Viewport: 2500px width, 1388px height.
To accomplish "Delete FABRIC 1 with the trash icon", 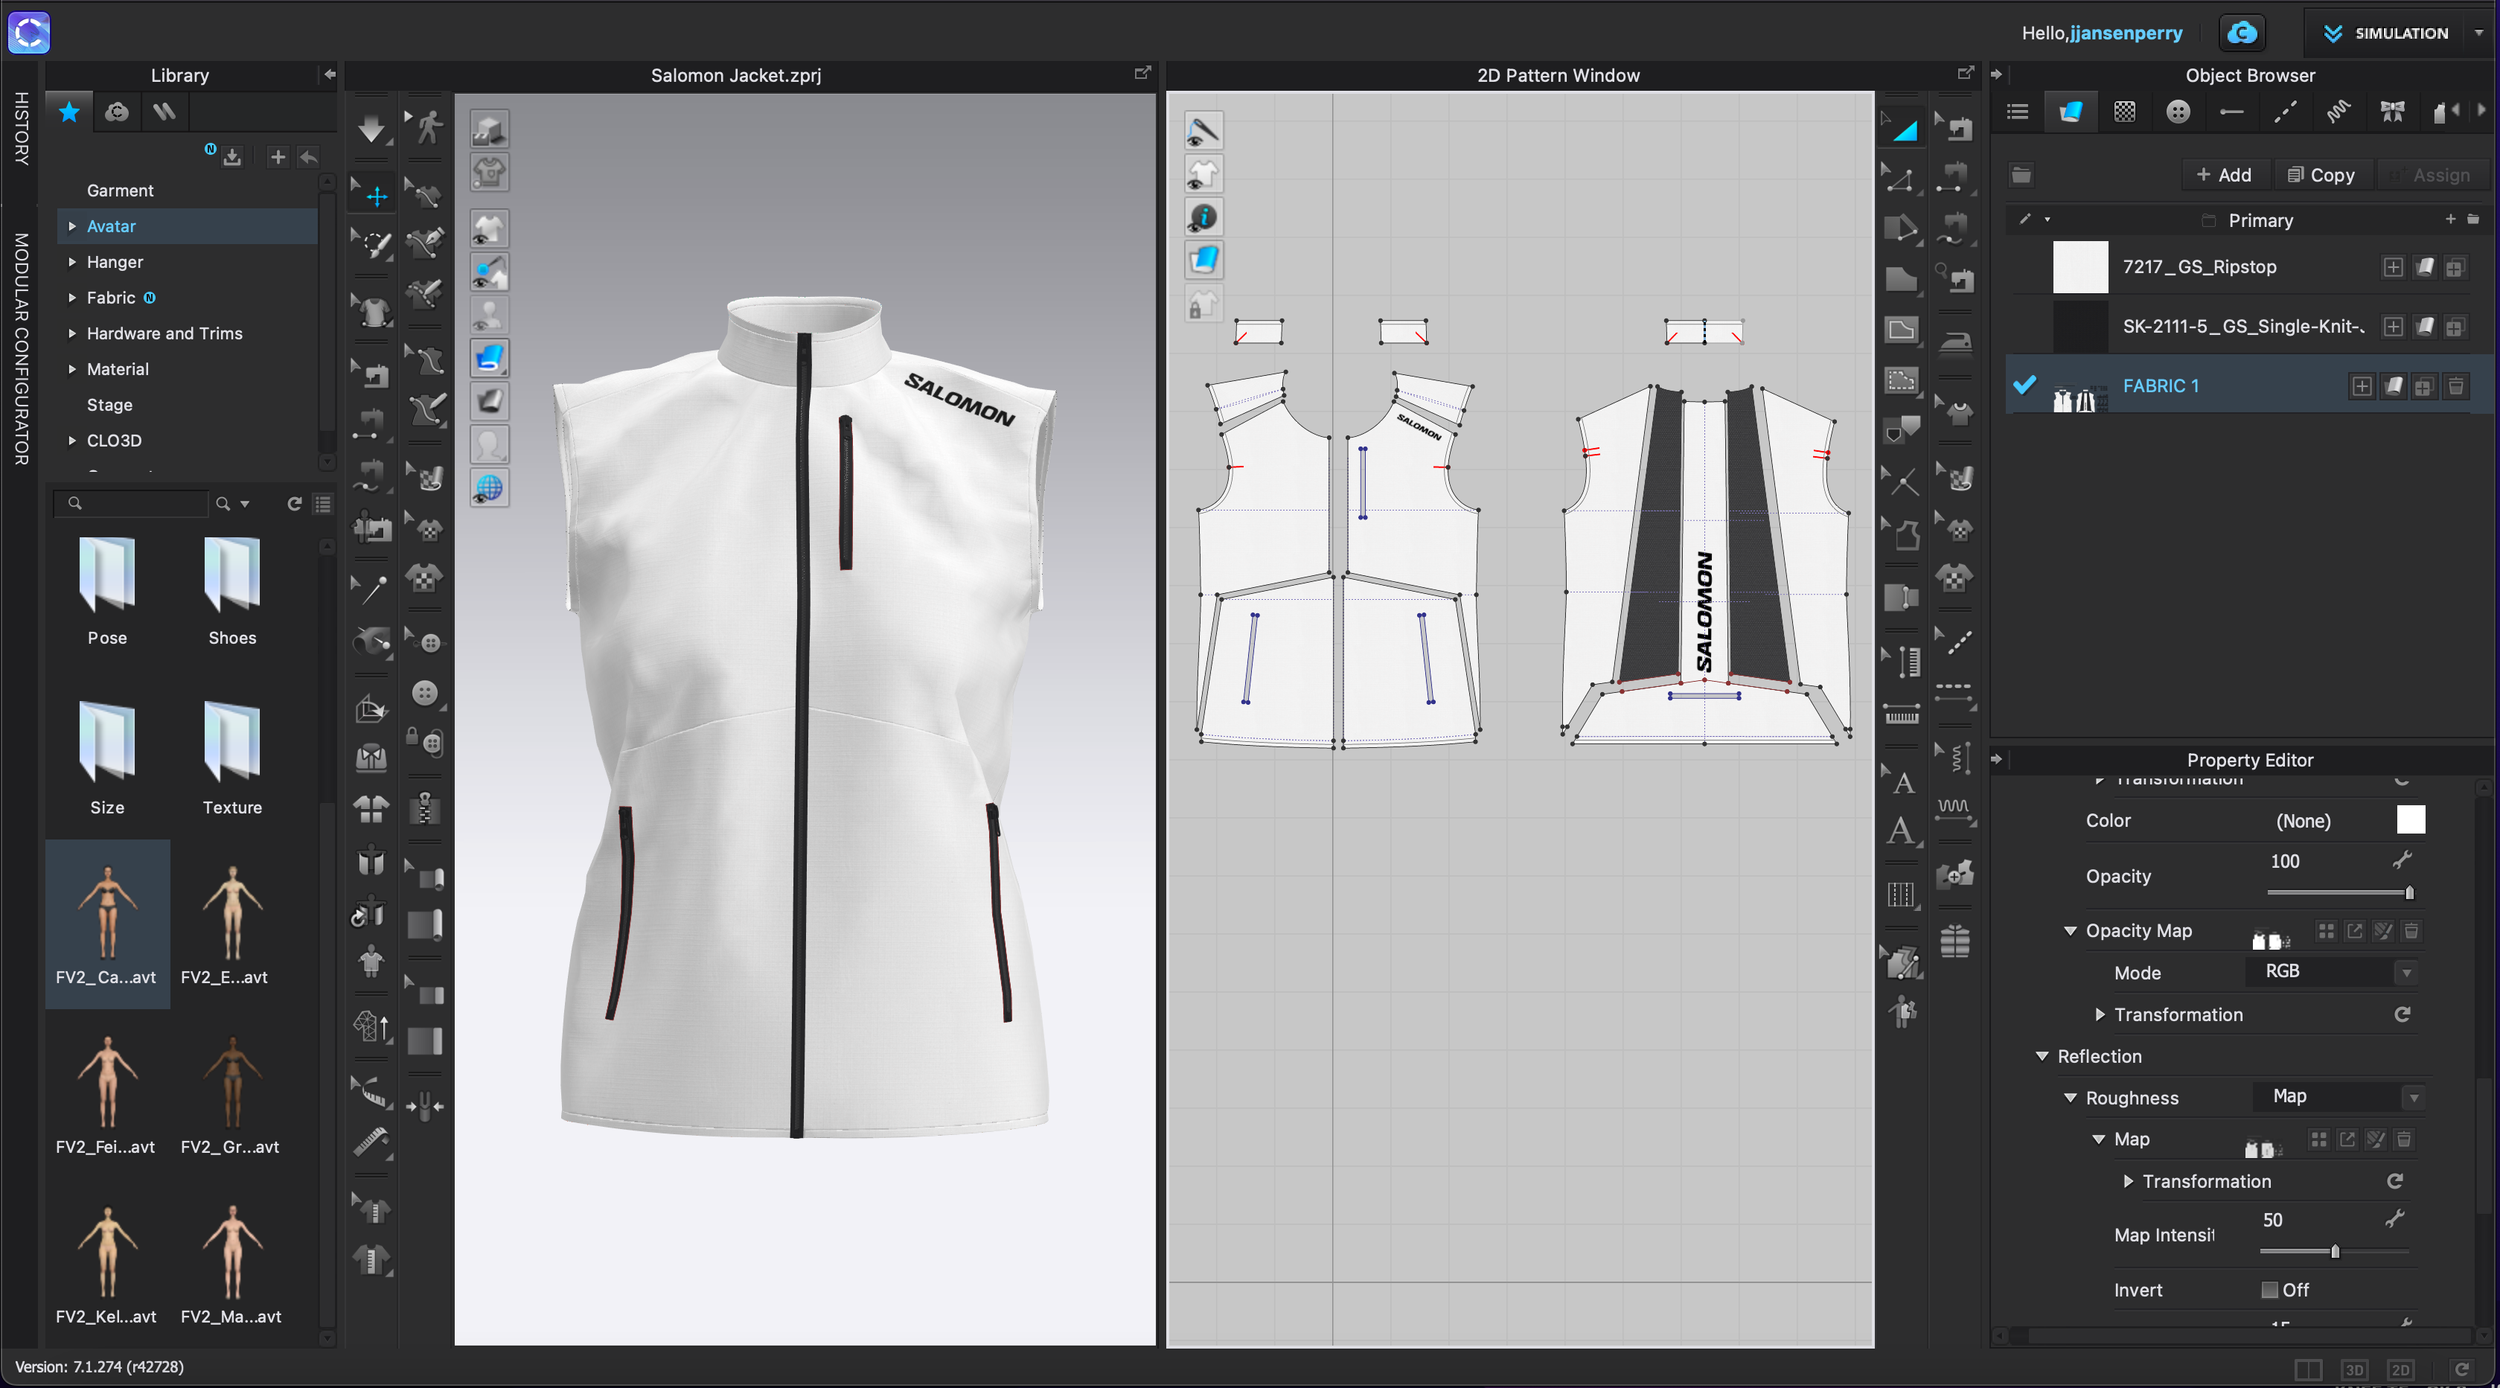I will pyautogui.click(x=2456, y=386).
